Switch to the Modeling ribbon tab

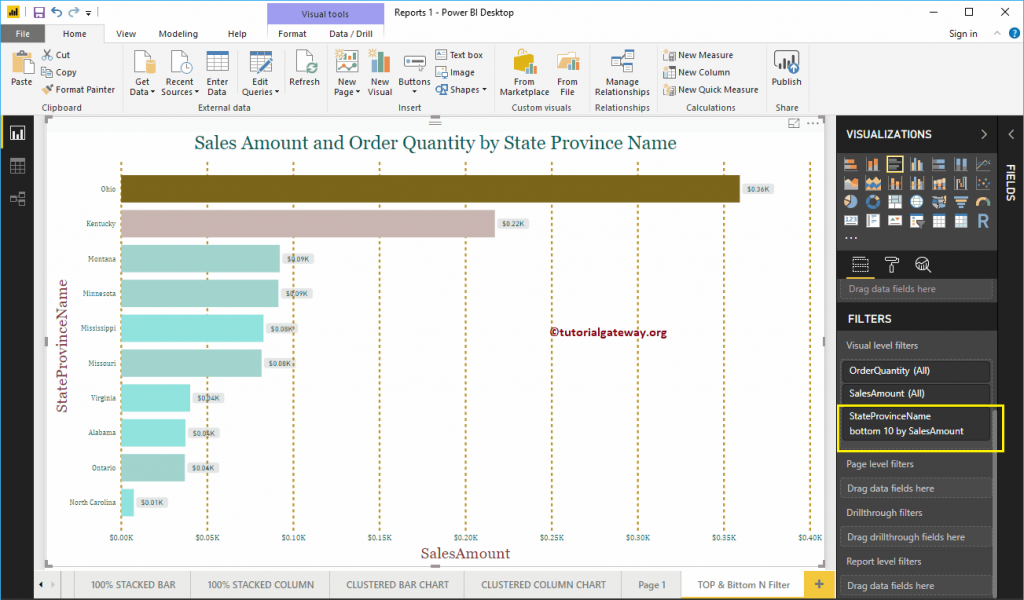coord(178,32)
